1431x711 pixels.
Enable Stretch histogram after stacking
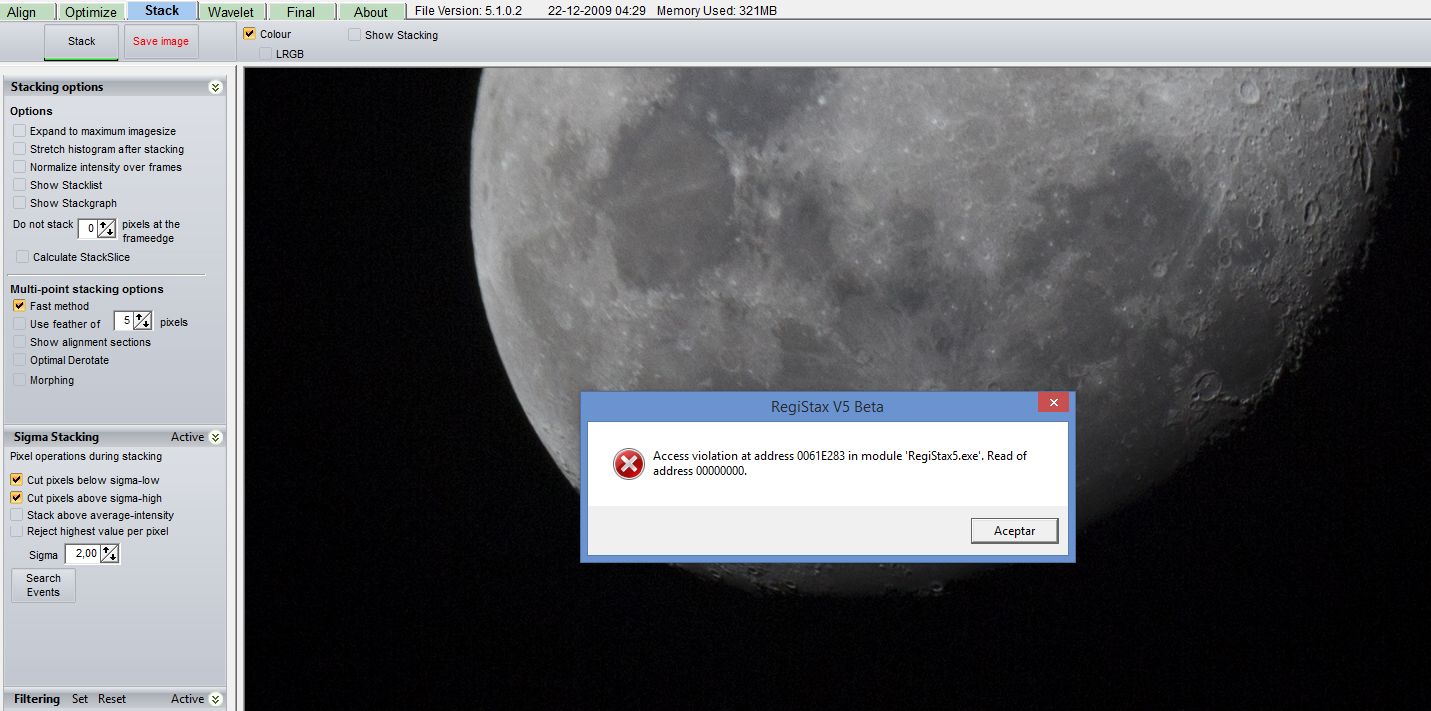tap(20, 149)
